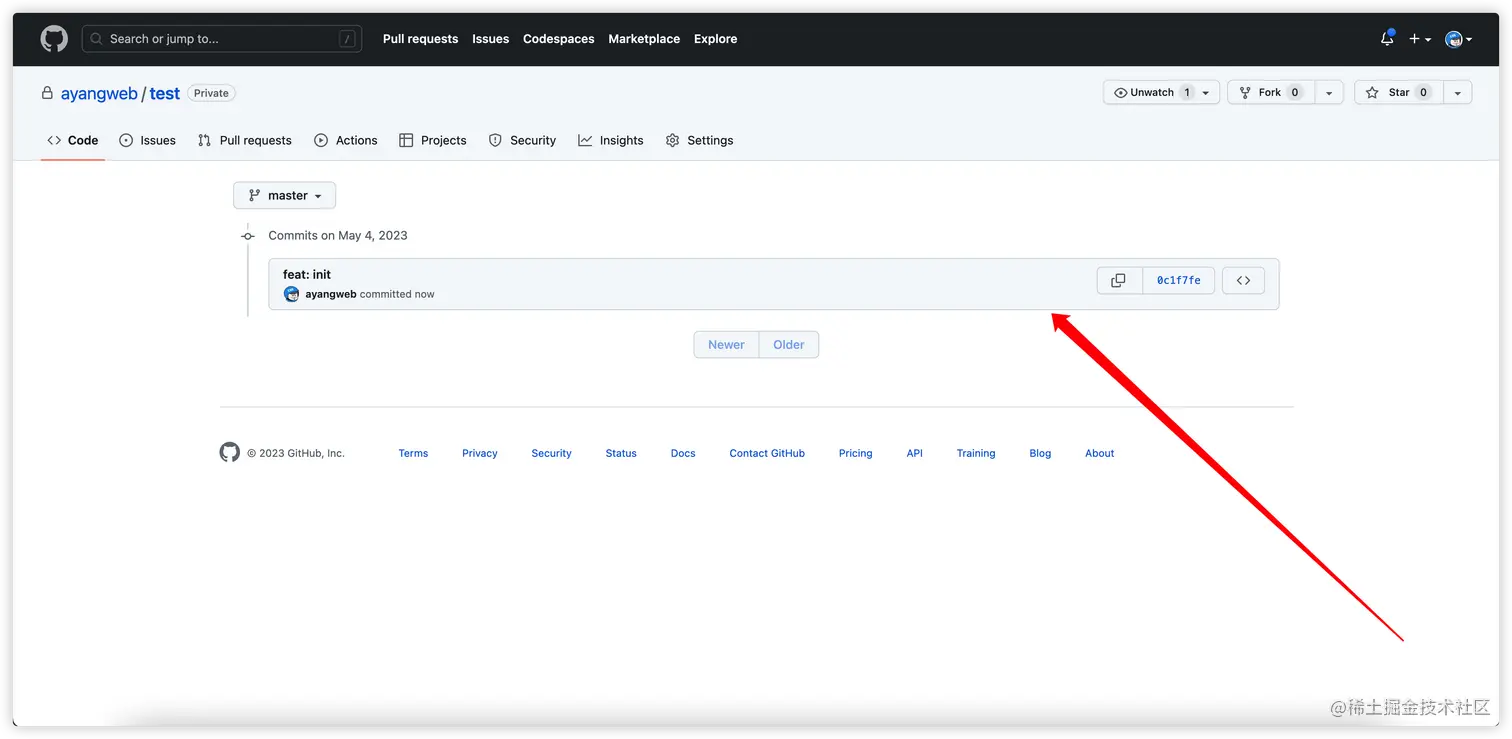The height and width of the screenshot is (739, 1512).
Task: Click the GitHub logo in the top header
Action: [x=54, y=39]
